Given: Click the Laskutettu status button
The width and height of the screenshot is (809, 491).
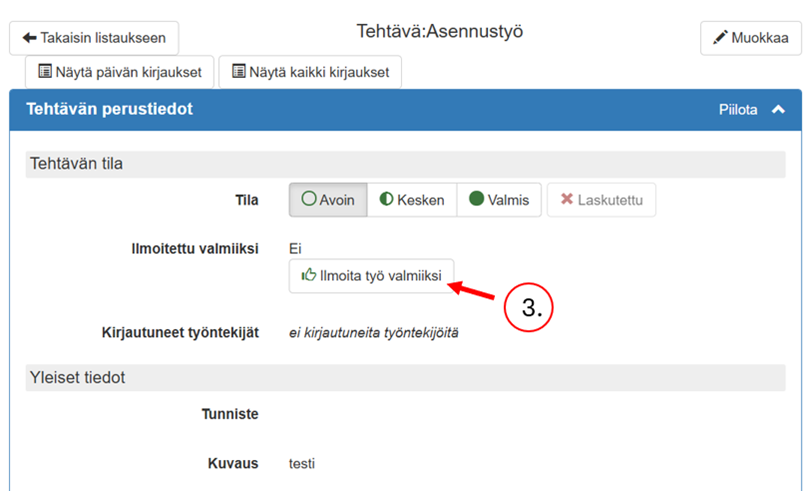Looking at the screenshot, I should (601, 200).
